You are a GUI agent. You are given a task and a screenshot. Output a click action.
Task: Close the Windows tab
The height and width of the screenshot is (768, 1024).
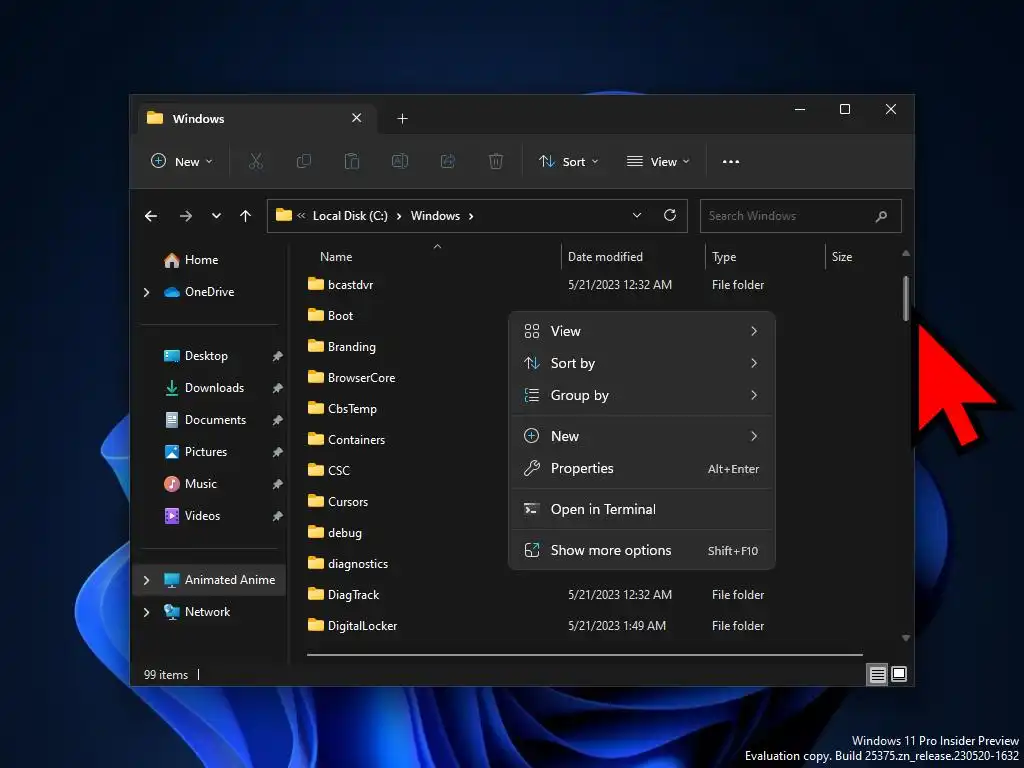pyautogui.click(x=357, y=118)
